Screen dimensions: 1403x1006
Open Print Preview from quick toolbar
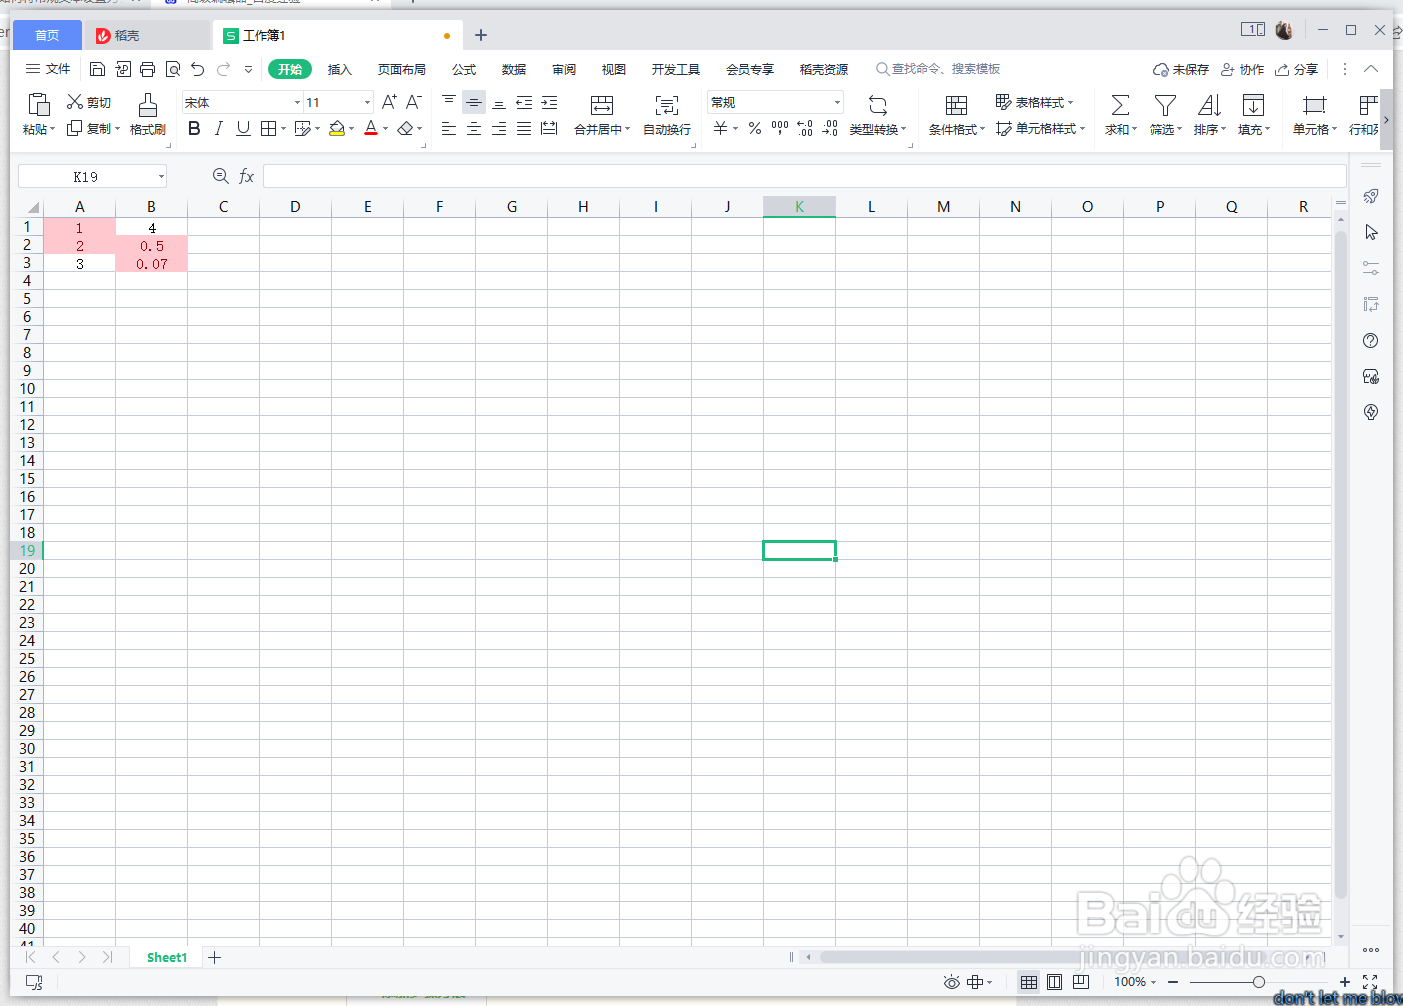[x=173, y=69]
